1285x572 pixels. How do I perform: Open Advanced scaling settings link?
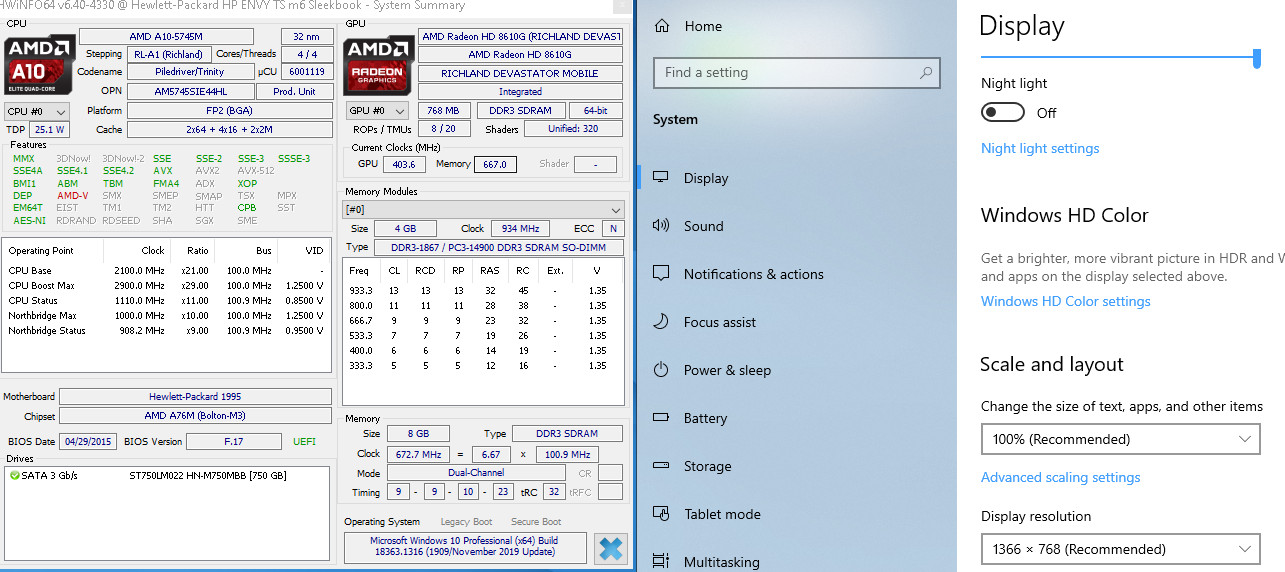(1061, 478)
